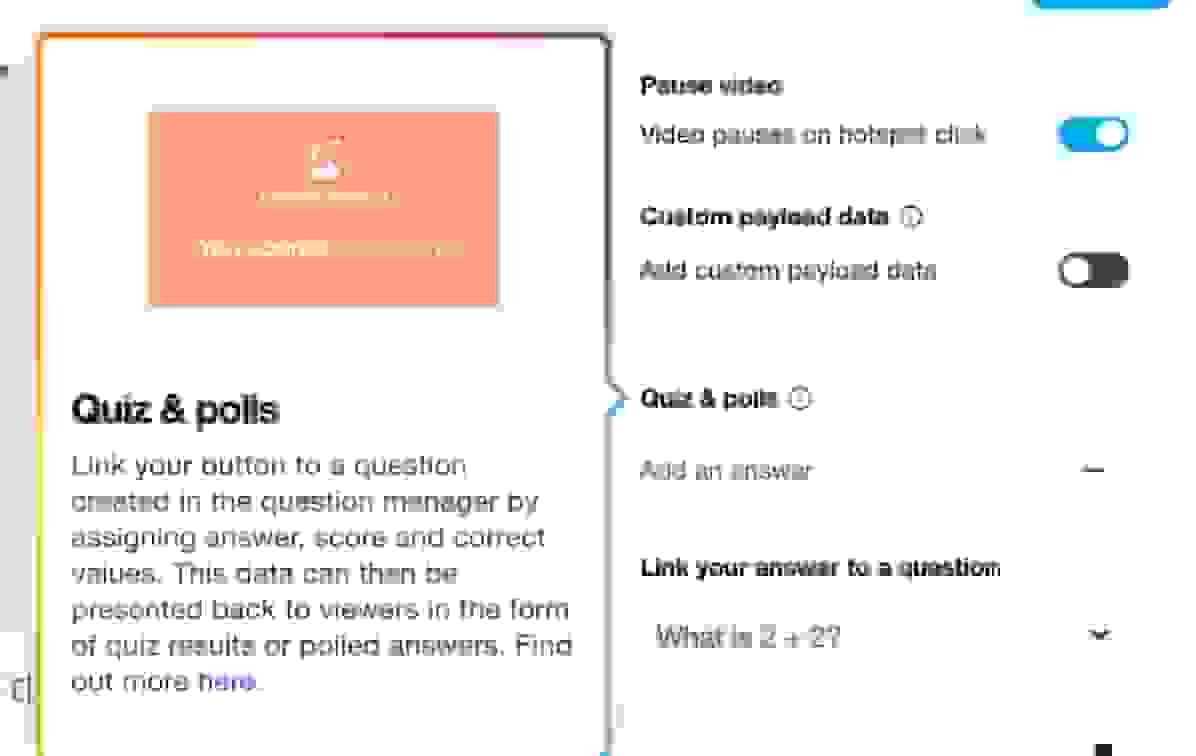This screenshot has height=756, width=1196.
Task: Click the tooltip description paragraph
Action: point(320,573)
